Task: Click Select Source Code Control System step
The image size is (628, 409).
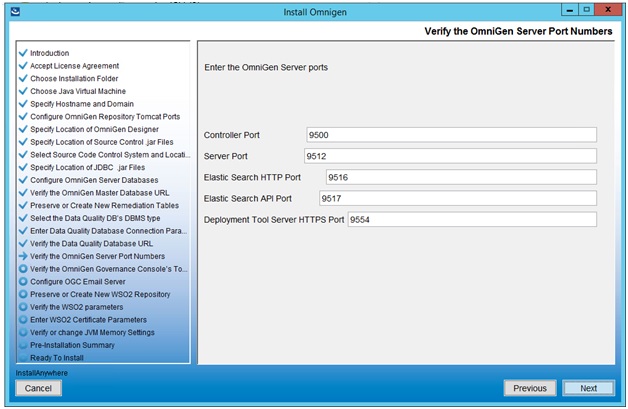Action: tap(110, 155)
